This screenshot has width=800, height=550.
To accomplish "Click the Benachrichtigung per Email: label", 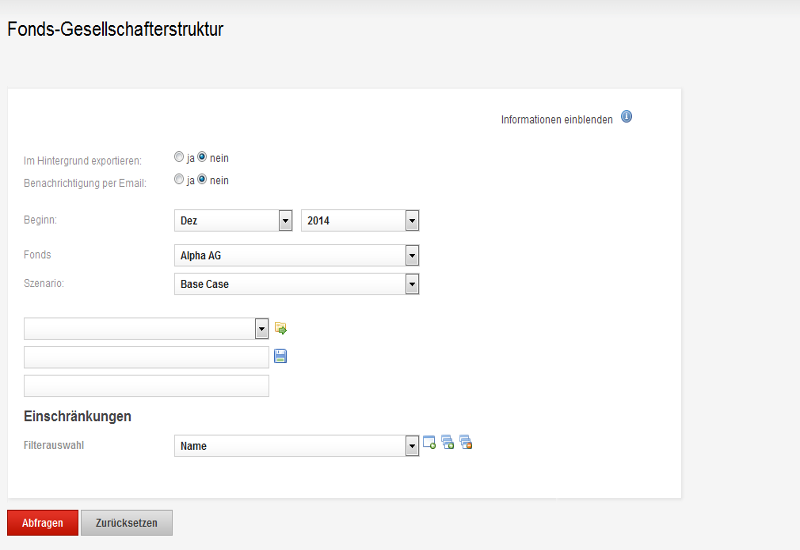I will (85, 183).
